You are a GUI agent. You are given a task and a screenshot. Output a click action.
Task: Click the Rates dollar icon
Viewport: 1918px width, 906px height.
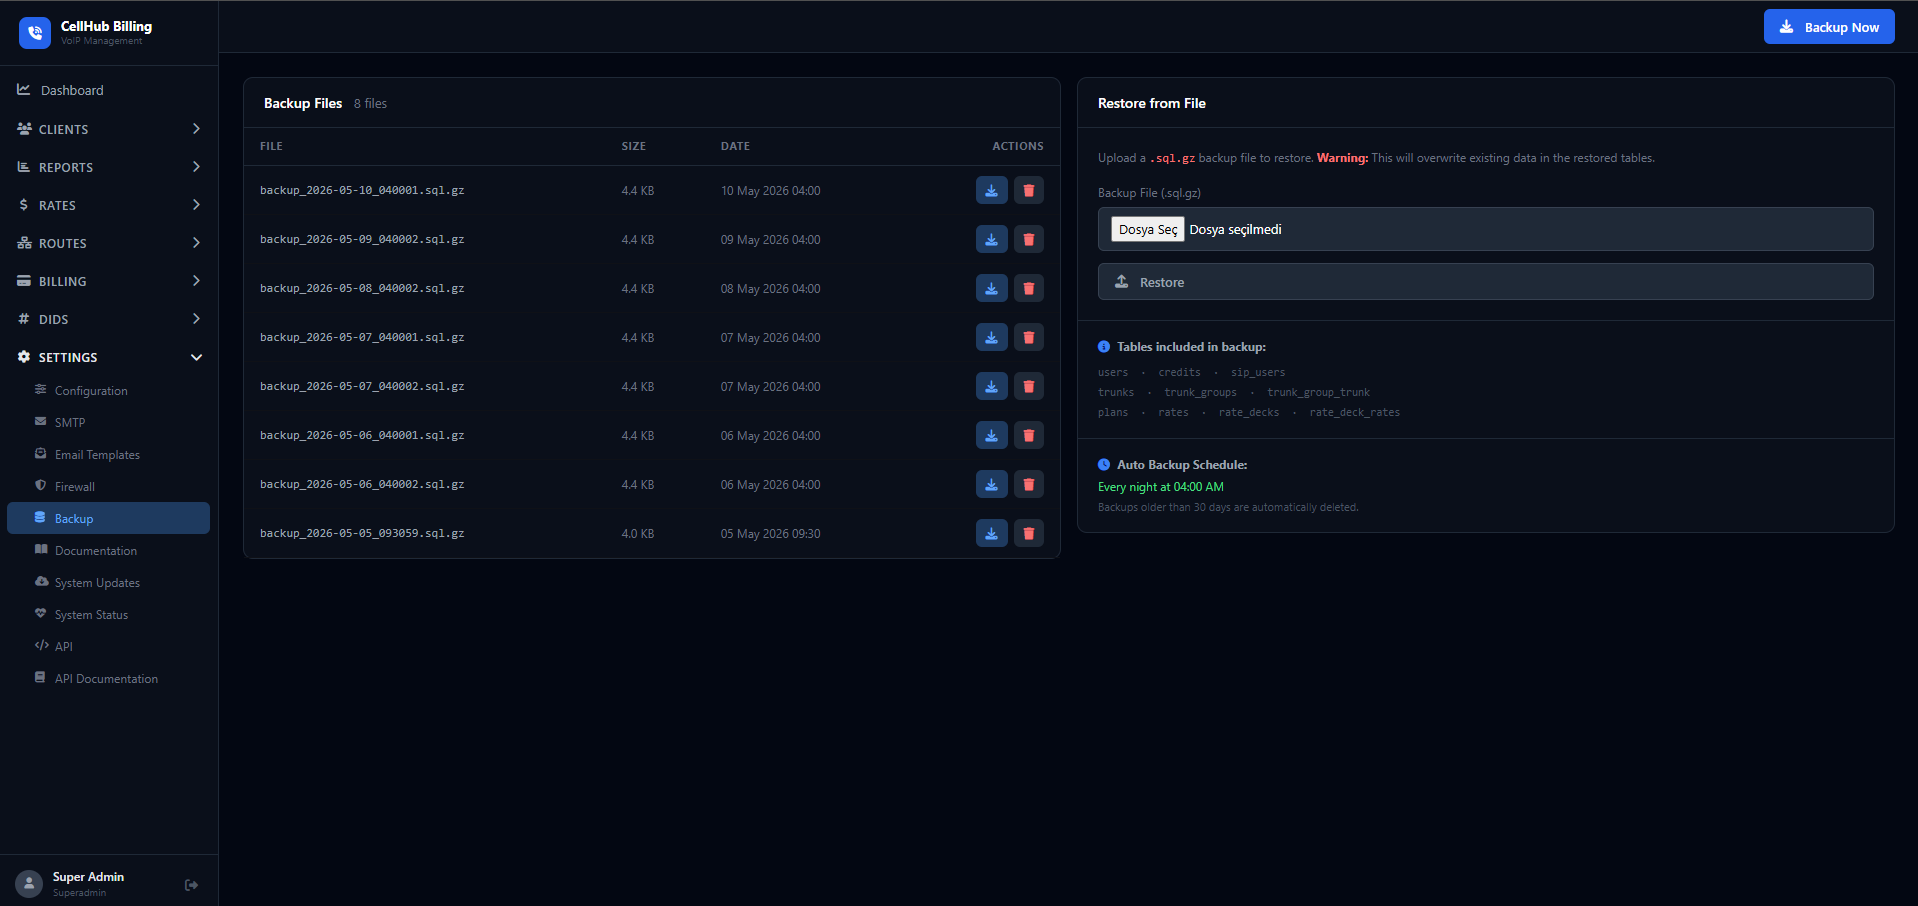(24, 205)
